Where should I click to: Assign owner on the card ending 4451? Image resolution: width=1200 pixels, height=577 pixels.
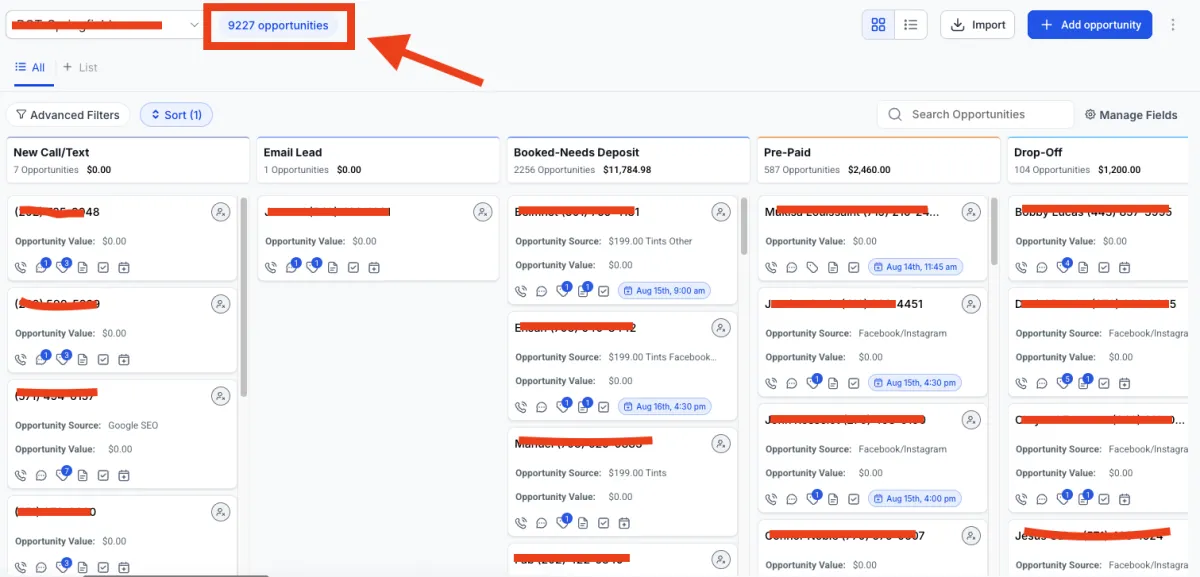(971, 304)
